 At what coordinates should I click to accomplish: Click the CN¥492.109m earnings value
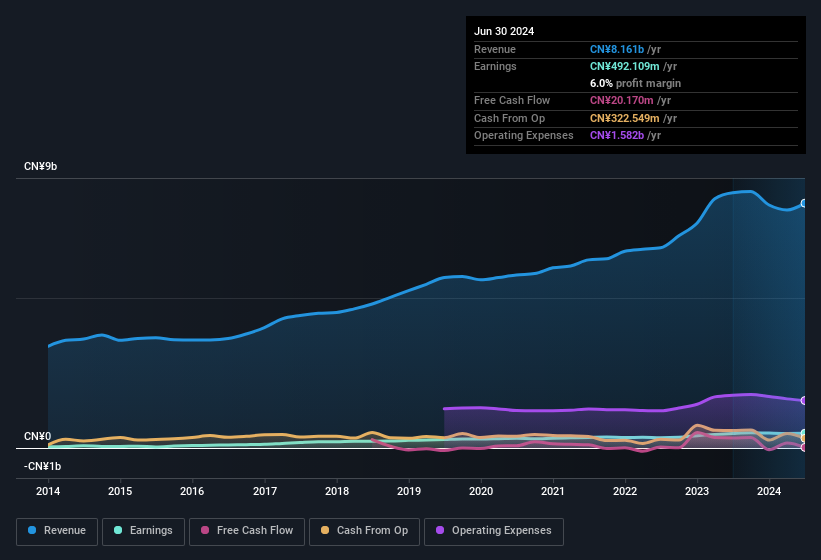click(x=625, y=66)
